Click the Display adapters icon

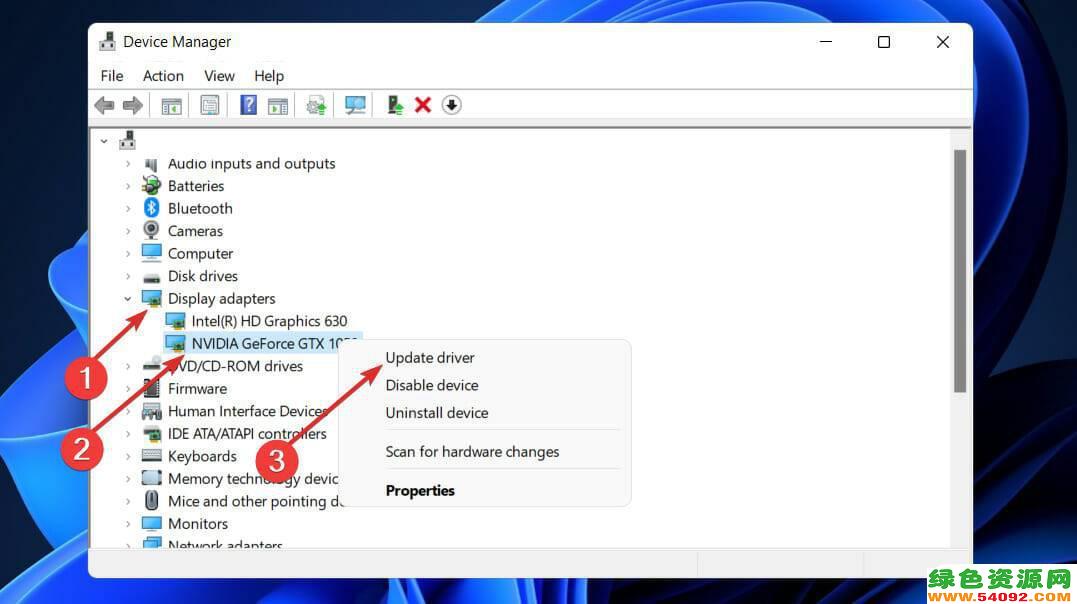coord(151,298)
